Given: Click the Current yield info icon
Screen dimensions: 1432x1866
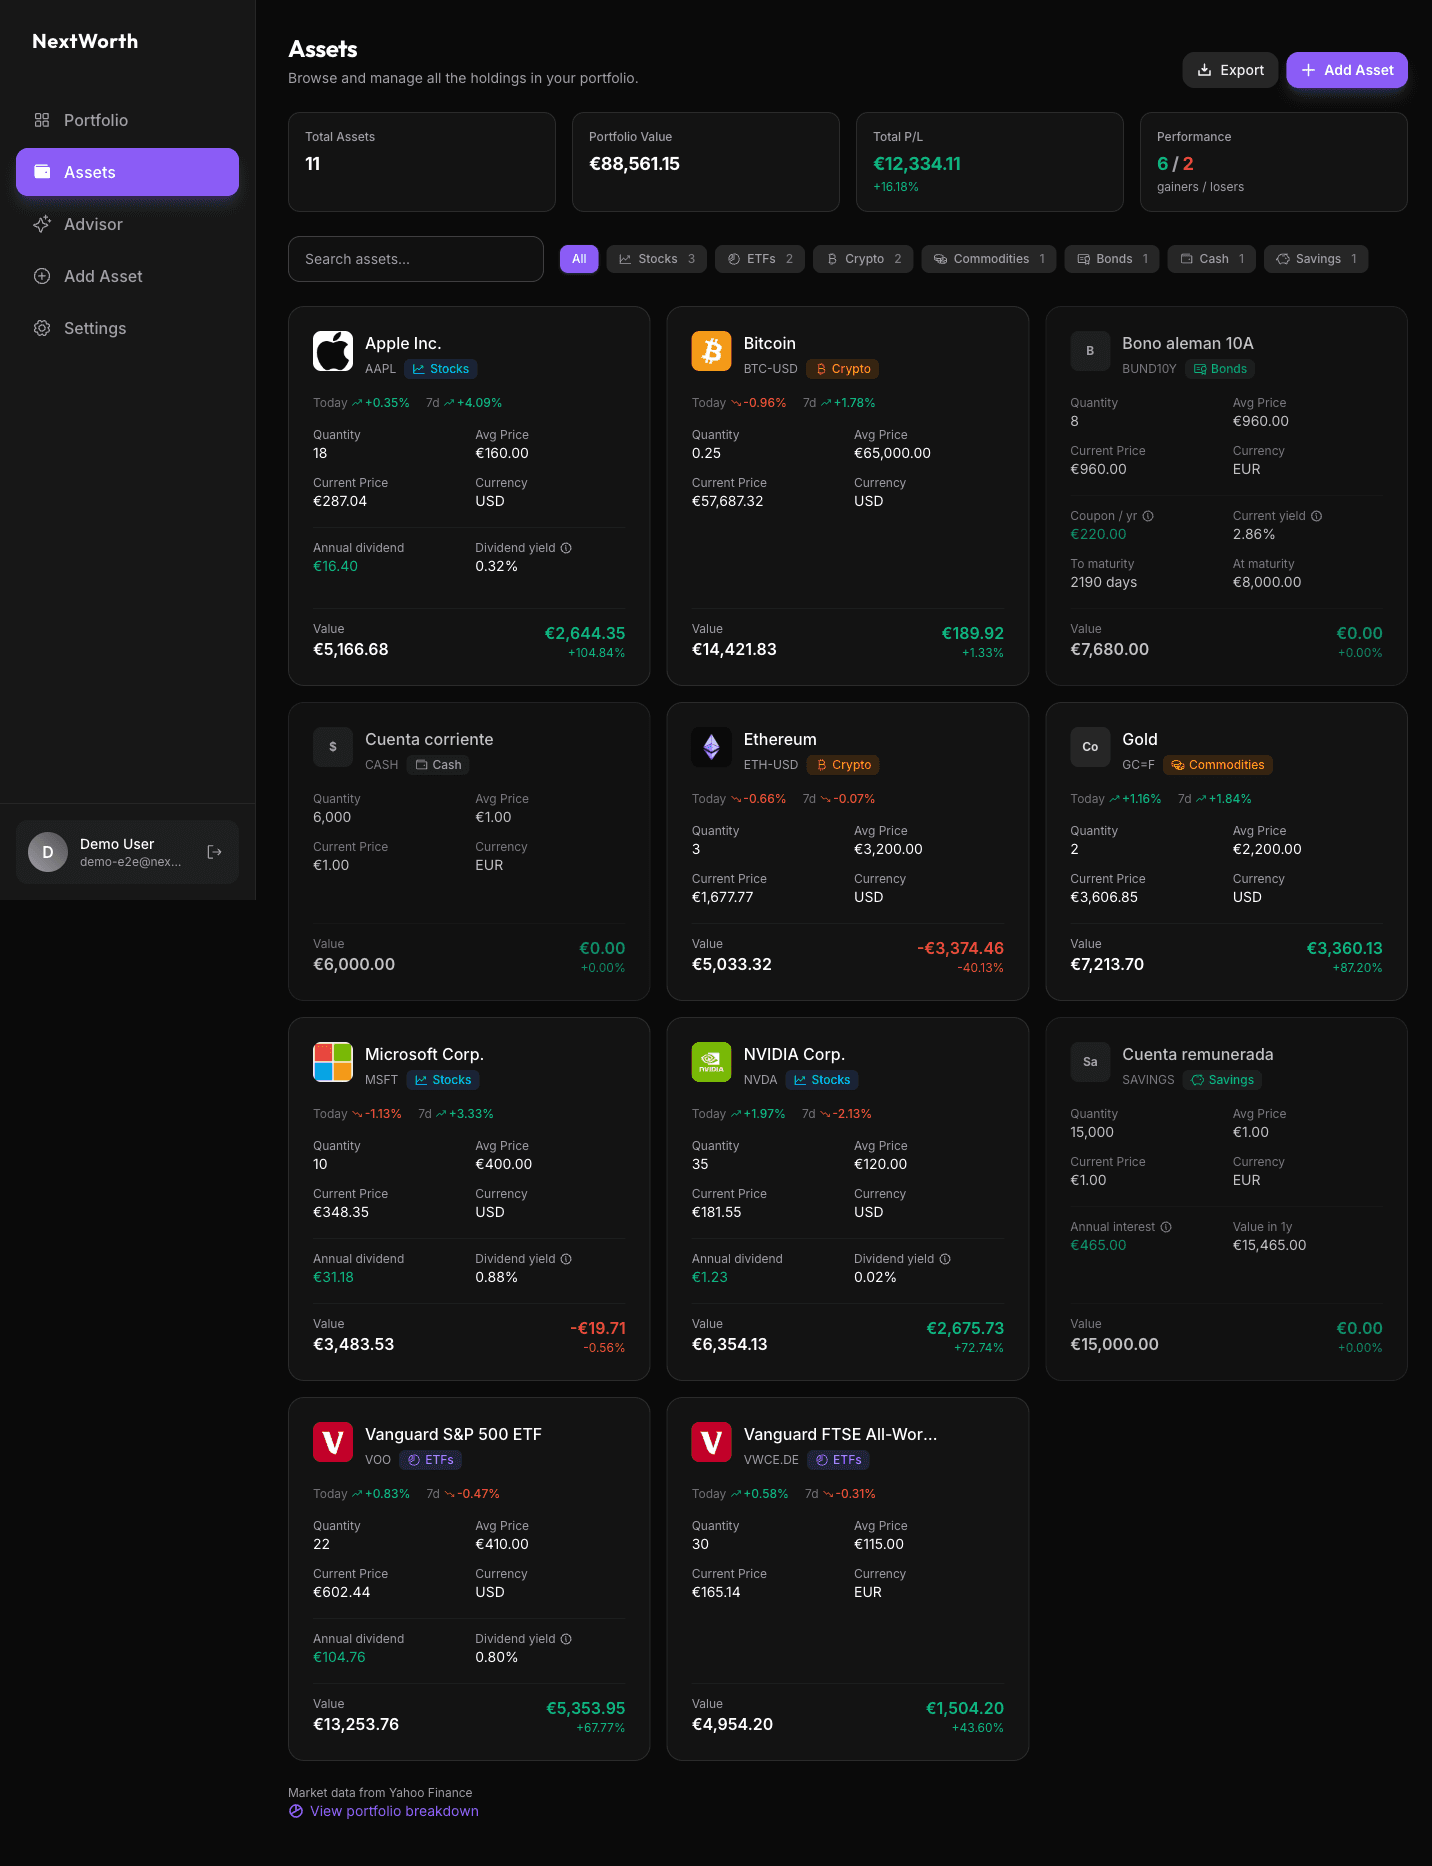Looking at the screenshot, I should [1317, 516].
